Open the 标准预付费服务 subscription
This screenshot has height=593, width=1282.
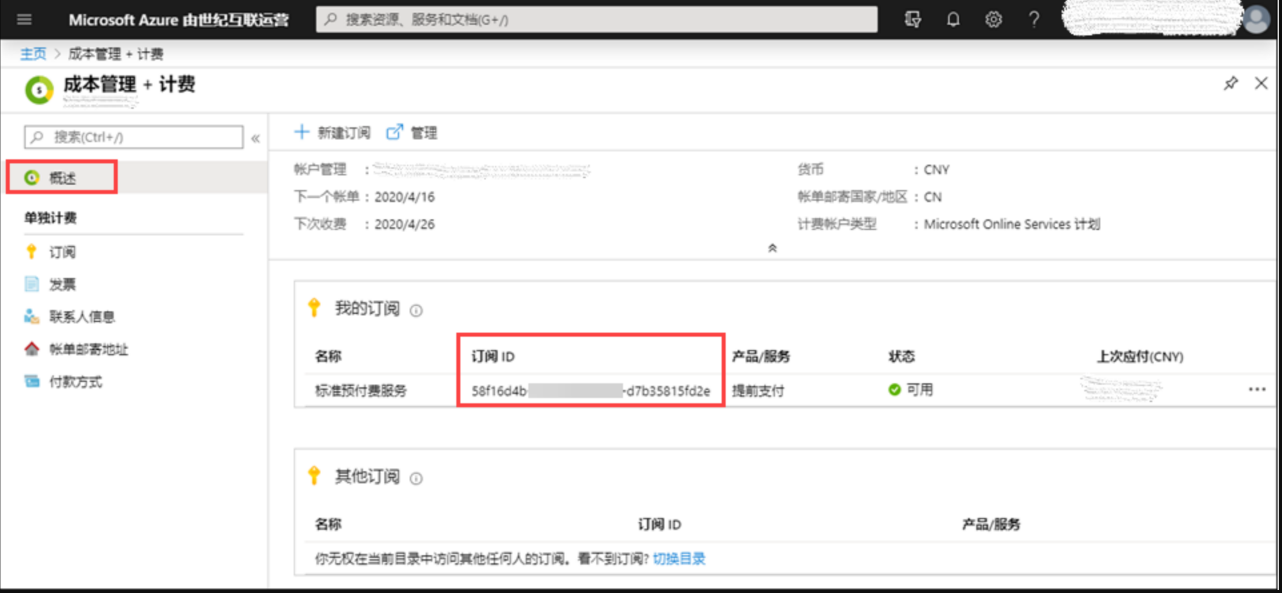click(361, 390)
